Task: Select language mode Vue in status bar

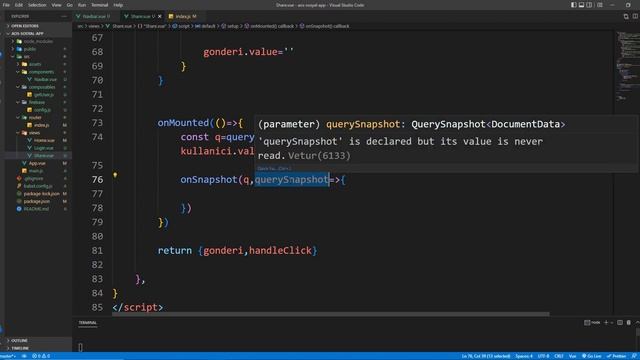Action: 573,356
